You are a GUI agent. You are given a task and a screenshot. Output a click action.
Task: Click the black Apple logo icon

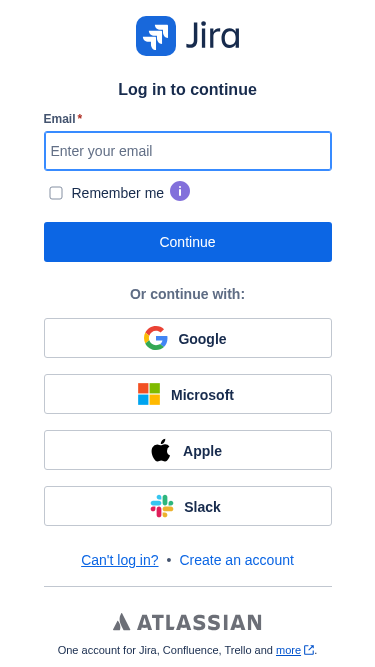tap(161, 450)
